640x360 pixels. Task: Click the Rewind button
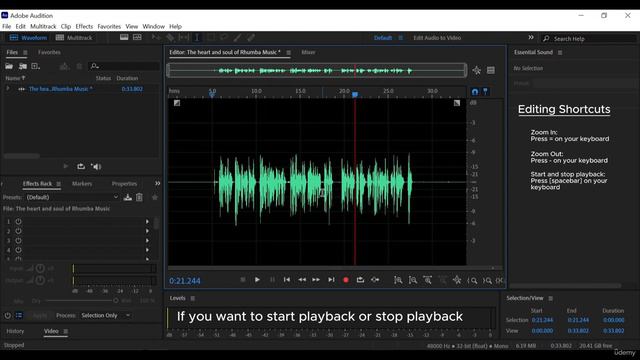302,280
